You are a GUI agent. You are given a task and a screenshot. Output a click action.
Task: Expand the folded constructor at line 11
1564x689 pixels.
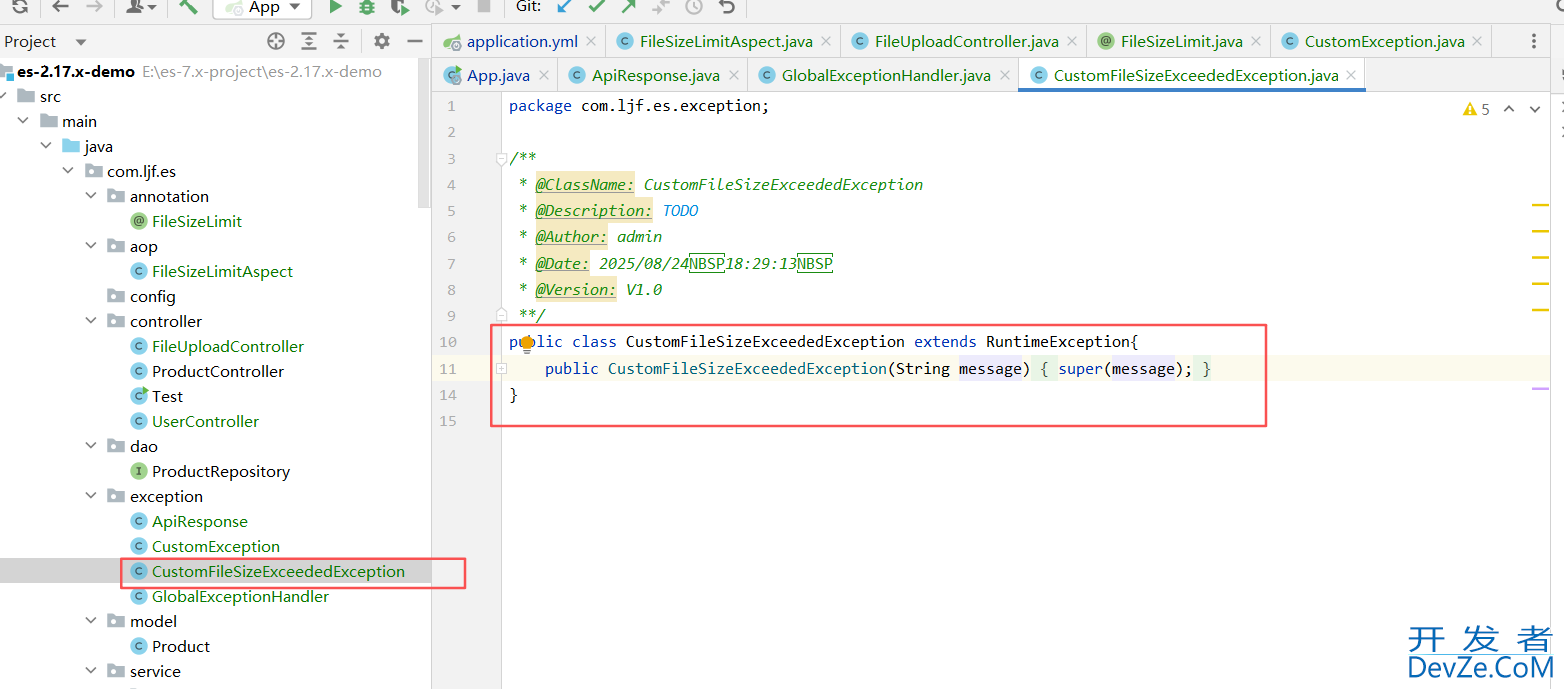click(x=502, y=368)
